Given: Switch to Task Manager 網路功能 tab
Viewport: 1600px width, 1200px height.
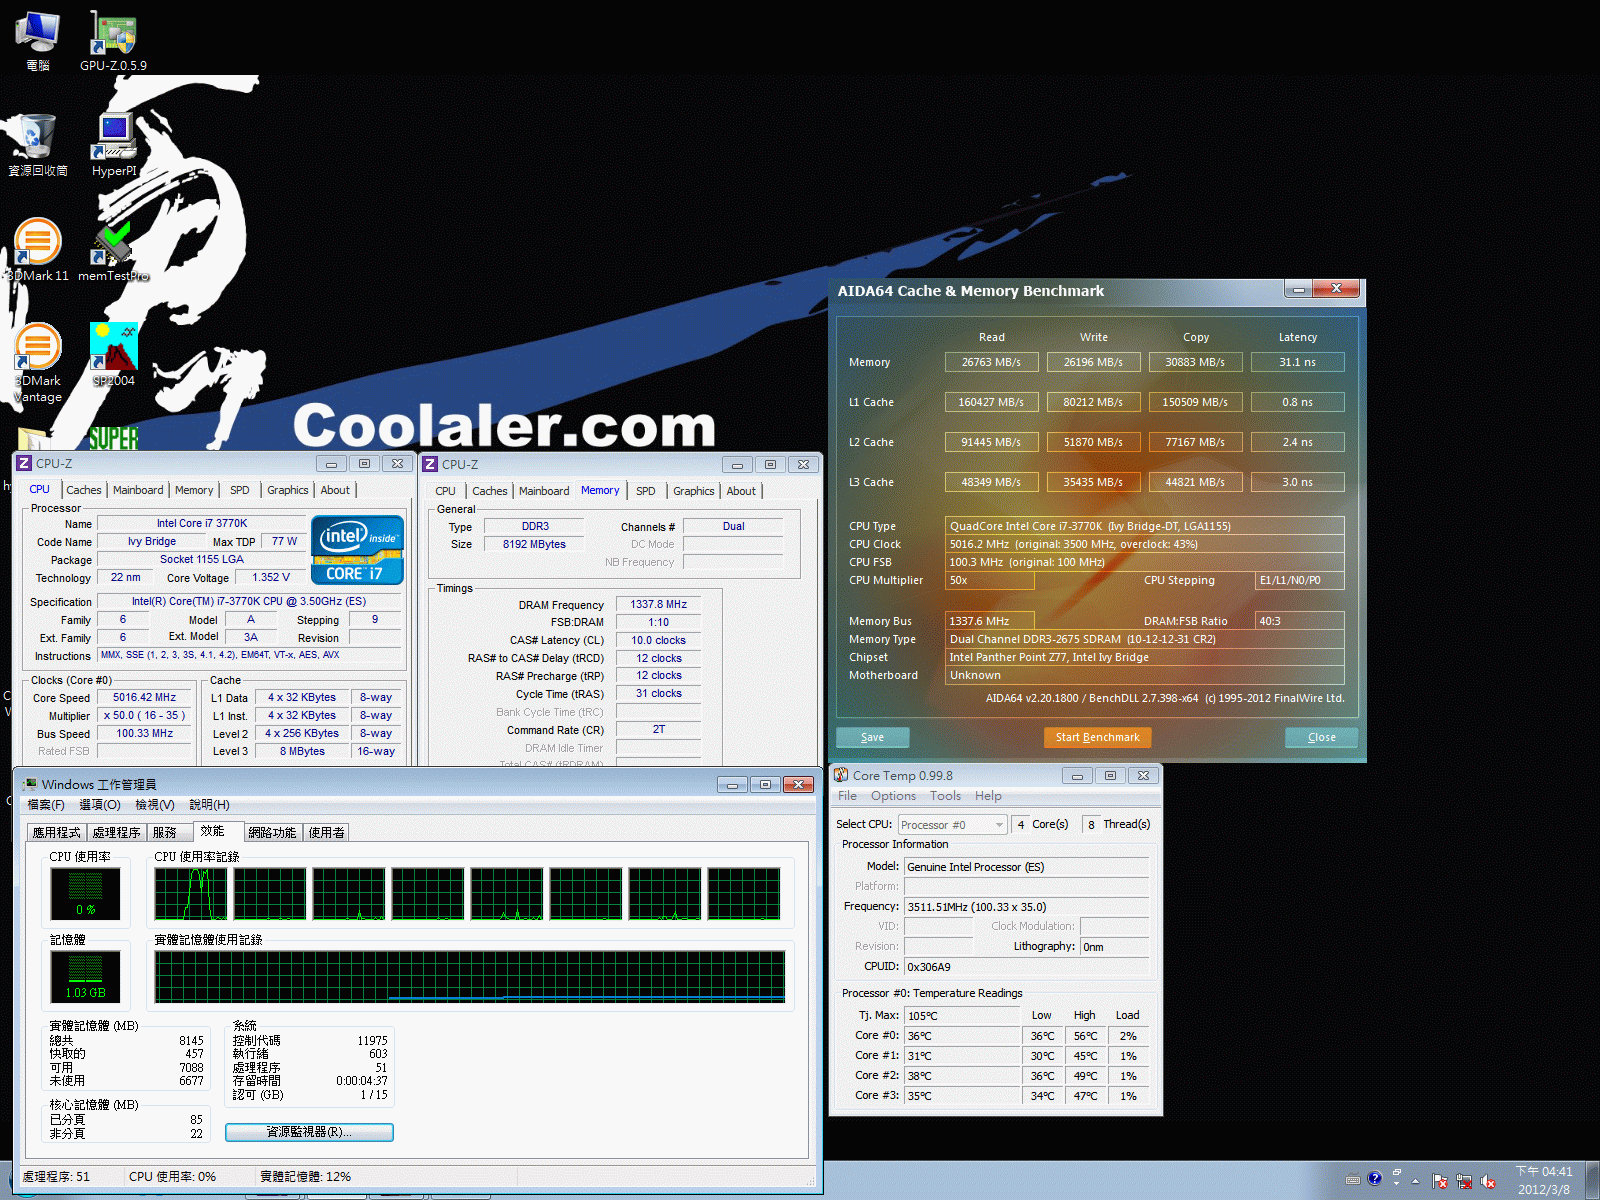Looking at the screenshot, I should click(272, 832).
